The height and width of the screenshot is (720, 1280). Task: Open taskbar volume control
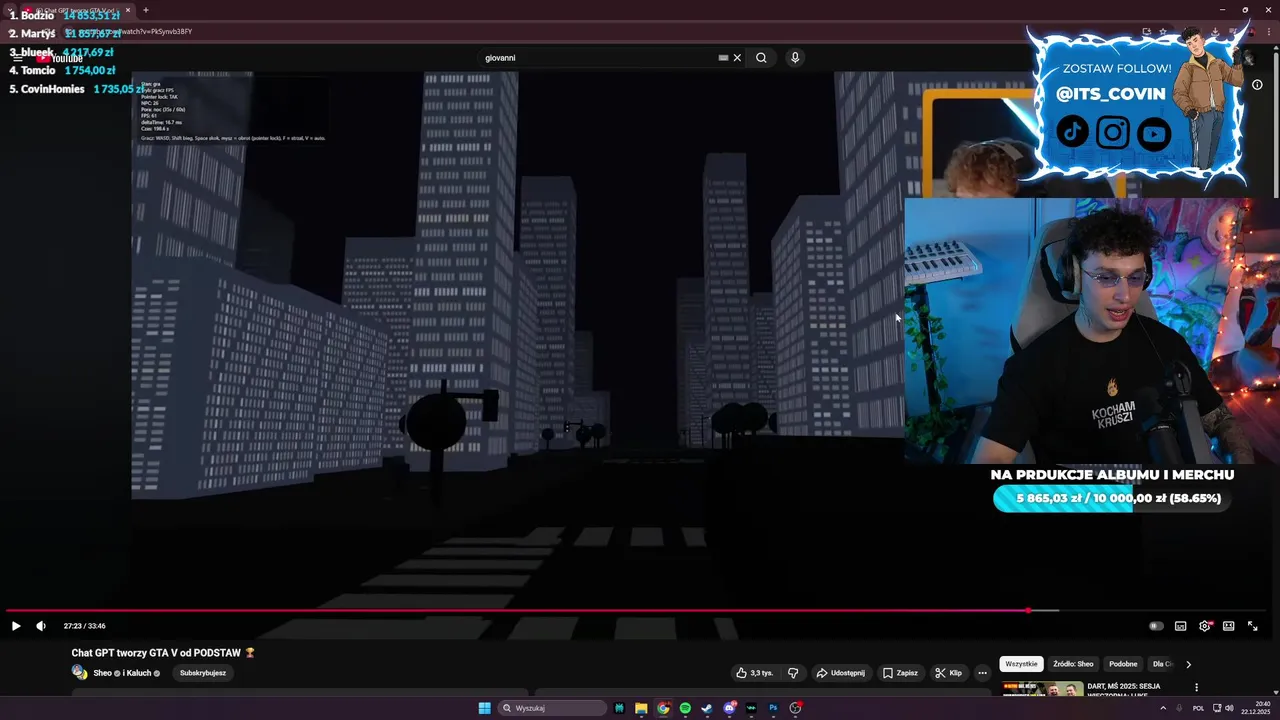coord(1229,708)
